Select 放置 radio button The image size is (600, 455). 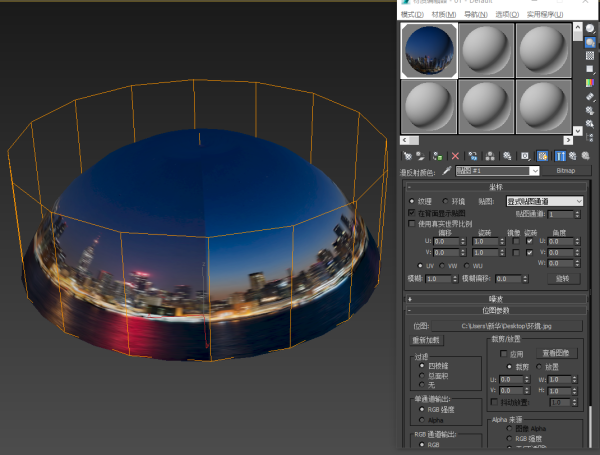point(539,367)
